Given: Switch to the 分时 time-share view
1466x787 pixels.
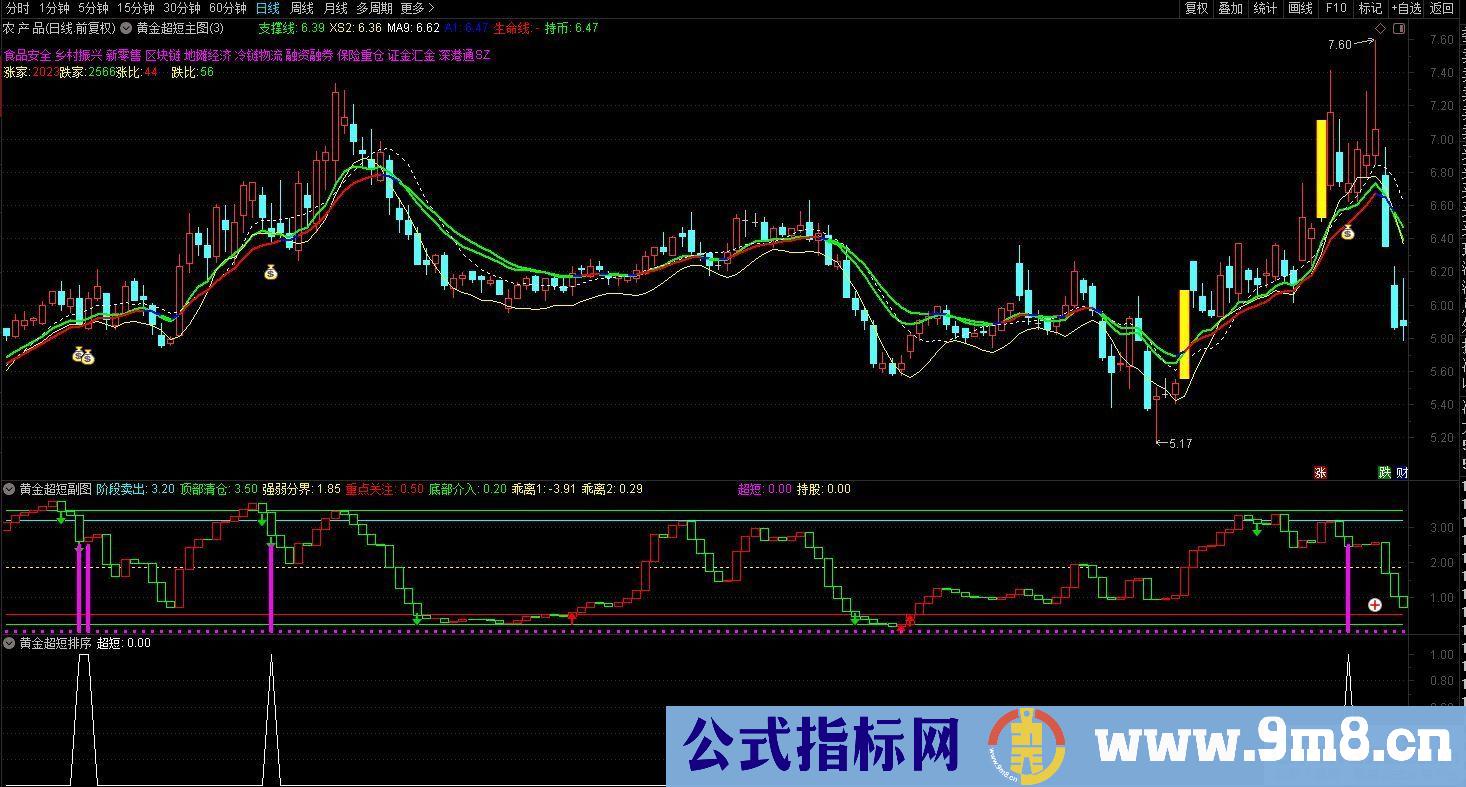Looking at the screenshot, I should [17, 8].
